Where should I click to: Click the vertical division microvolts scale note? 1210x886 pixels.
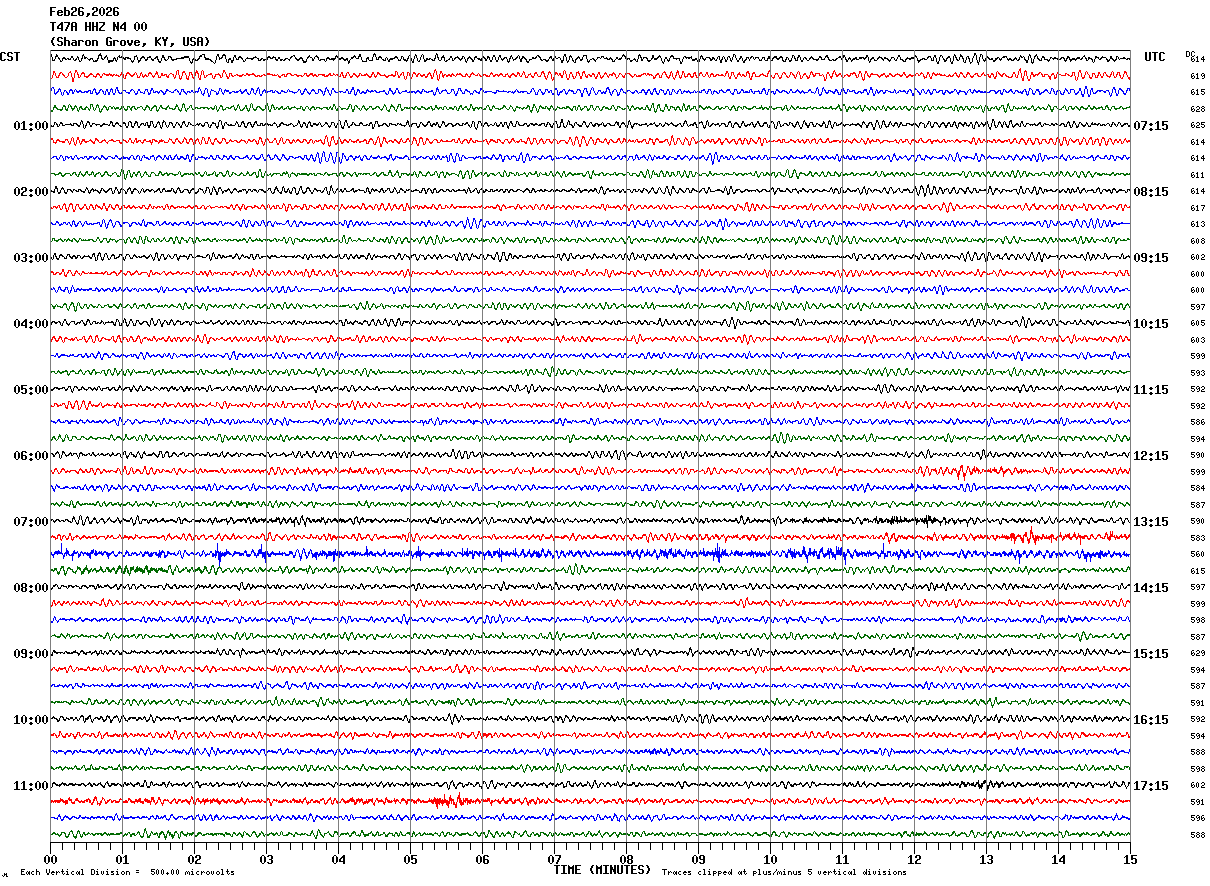point(127,873)
